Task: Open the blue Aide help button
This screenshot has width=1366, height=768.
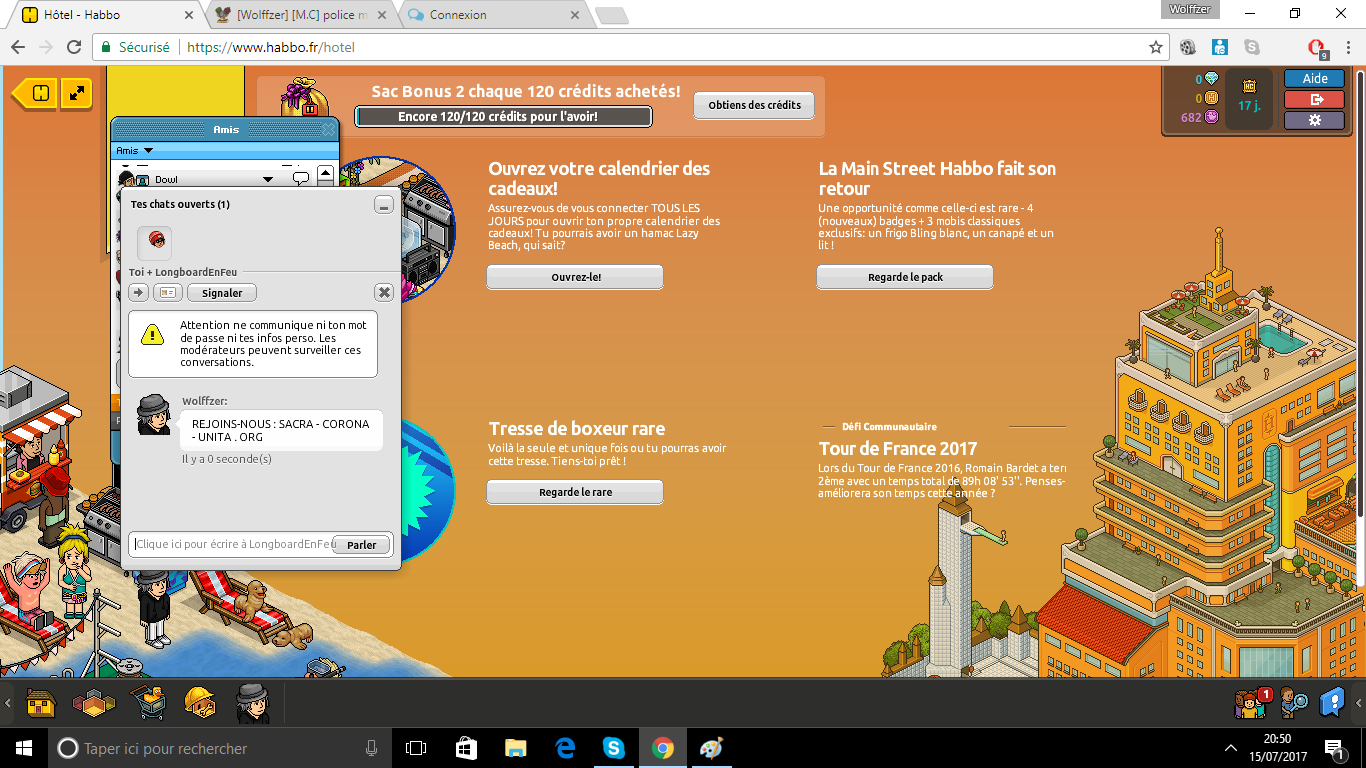Action: pyautogui.click(x=1315, y=79)
